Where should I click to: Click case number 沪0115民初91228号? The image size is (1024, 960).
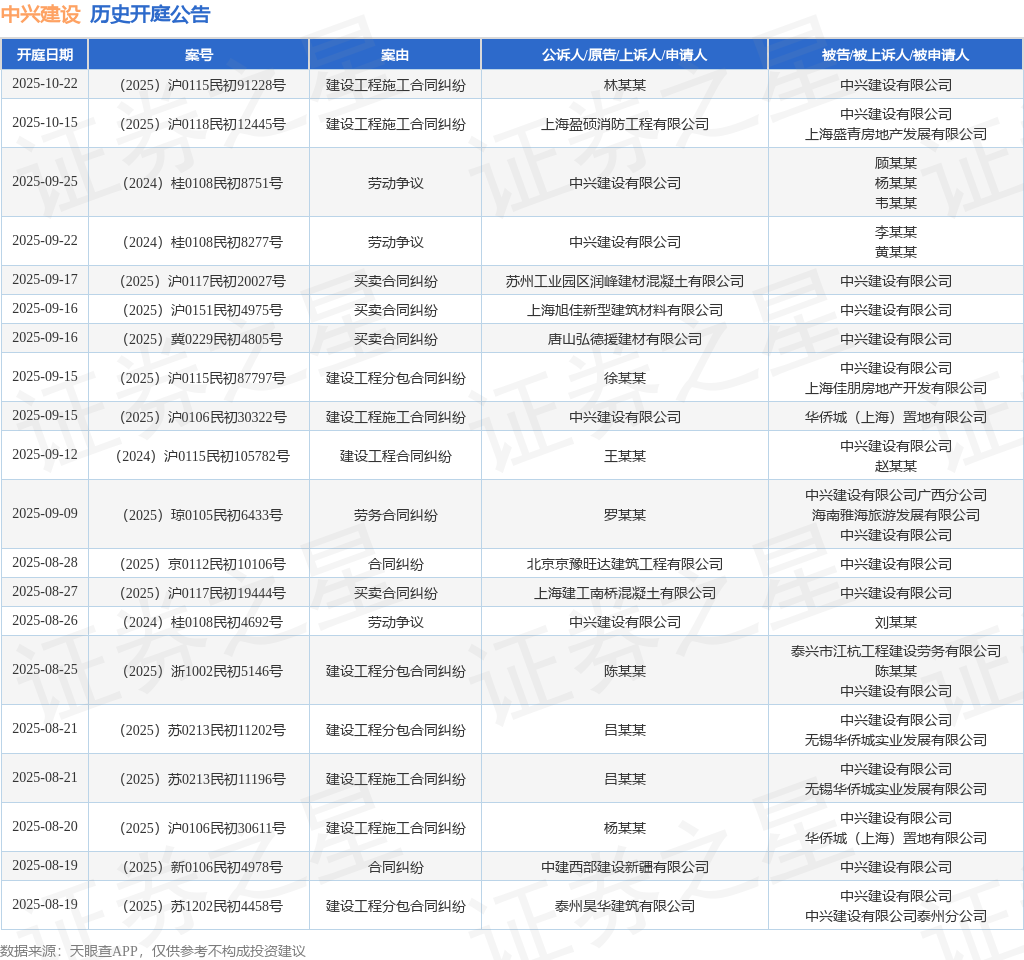click(226, 85)
